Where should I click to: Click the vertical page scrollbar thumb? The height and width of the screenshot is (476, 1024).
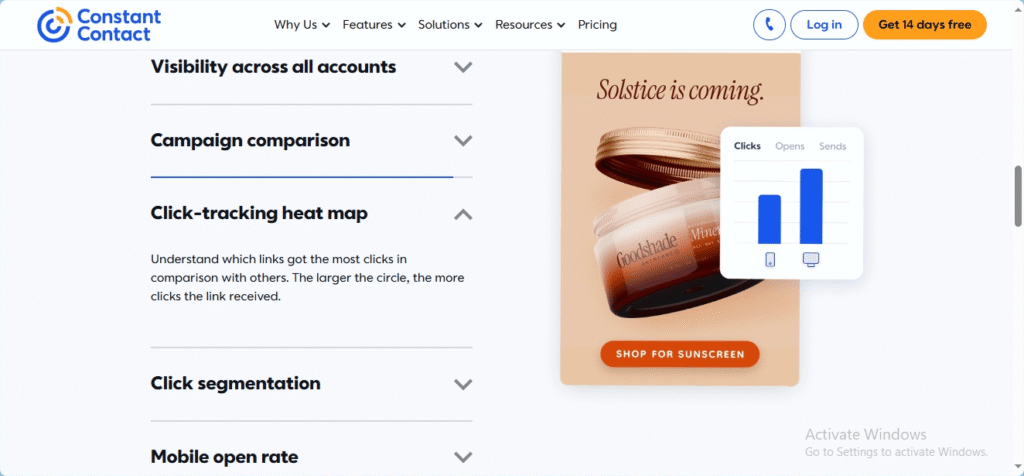pyautogui.click(x=1018, y=196)
